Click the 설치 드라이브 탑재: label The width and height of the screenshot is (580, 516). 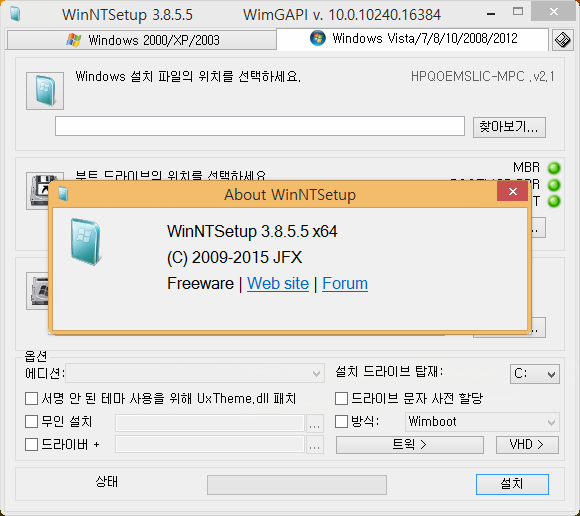(389, 371)
